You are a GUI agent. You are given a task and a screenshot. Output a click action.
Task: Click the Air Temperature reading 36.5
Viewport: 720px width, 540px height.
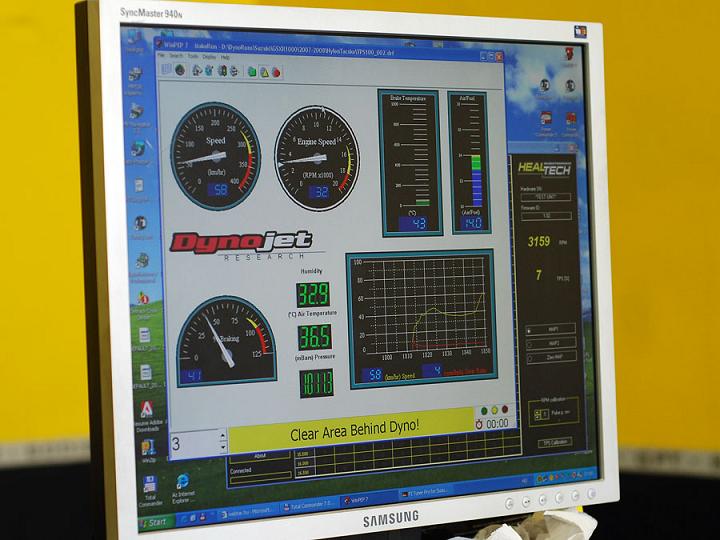click(x=315, y=338)
